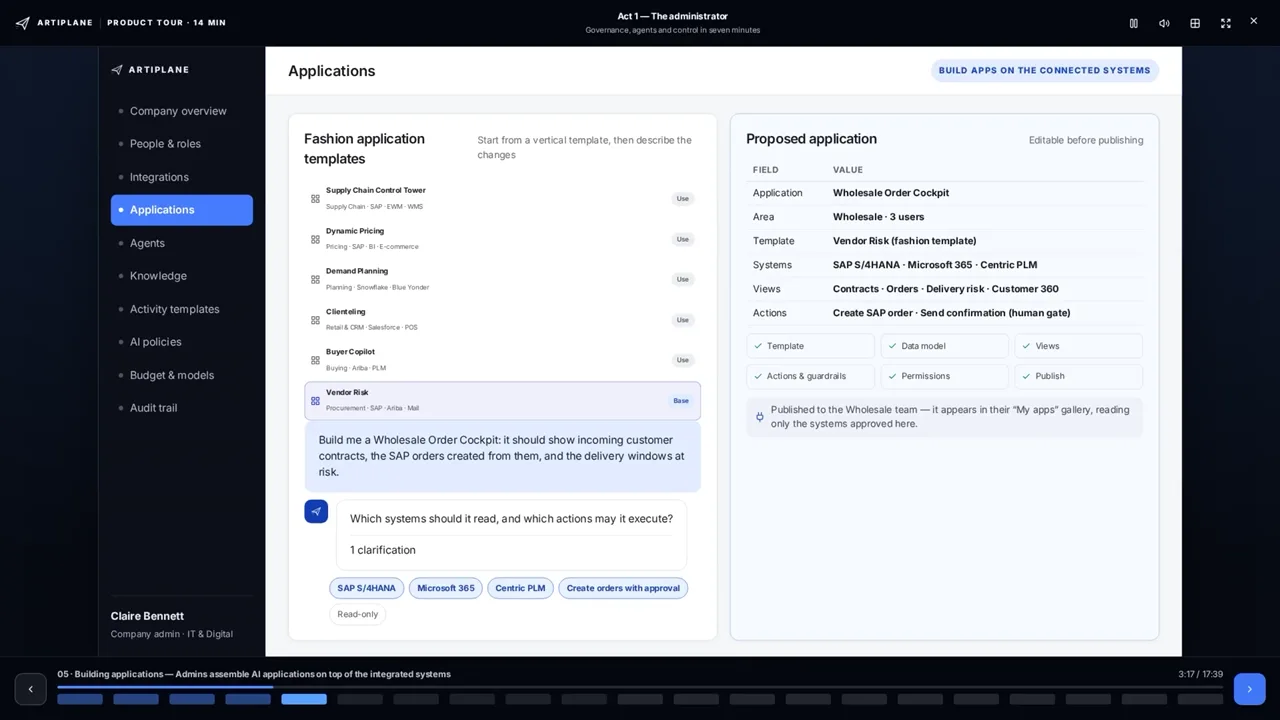The width and height of the screenshot is (1280, 720).
Task: Click Buyer Copilot template icon
Action: [x=315, y=360]
